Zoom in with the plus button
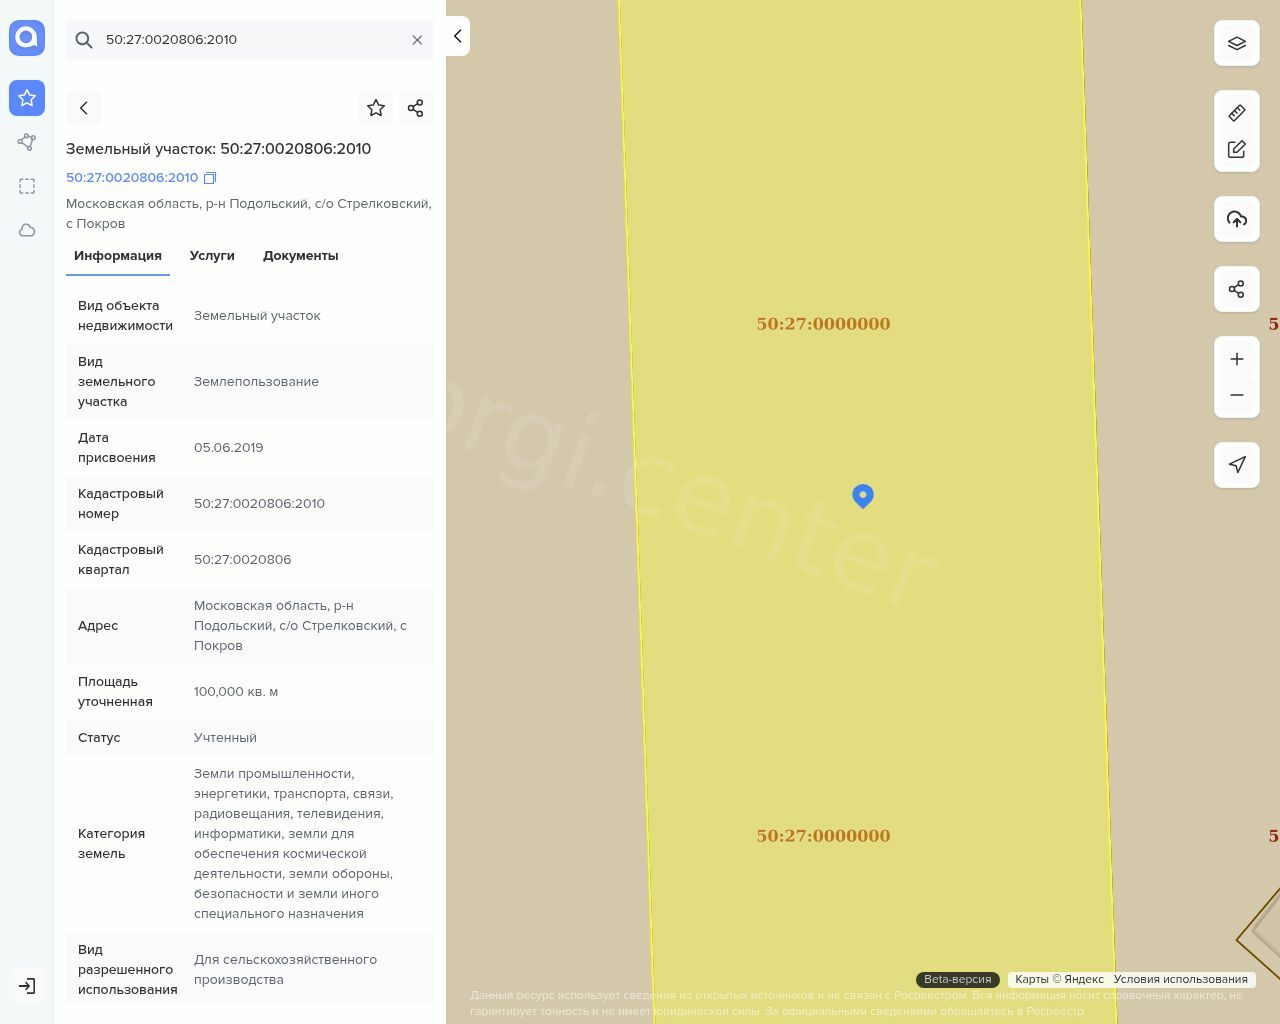The image size is (1280, 1024). click(x=1237, y=359)
